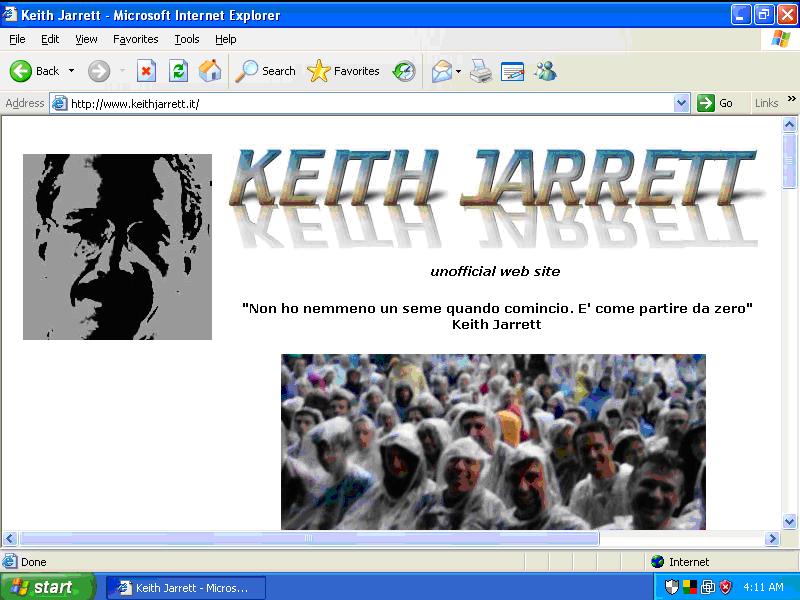800x600 pixels.
Task: Click the address bar URL field
Action: [x=370, y=104]
